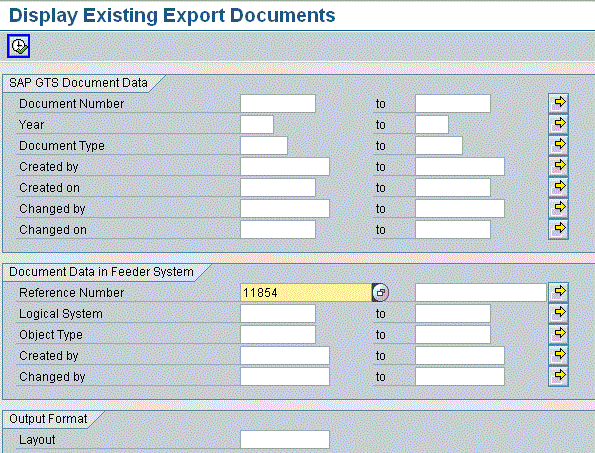Open multiple selection for feeder Changed by
This screenshot has height=453, width=595.
[x=558, y=376]
